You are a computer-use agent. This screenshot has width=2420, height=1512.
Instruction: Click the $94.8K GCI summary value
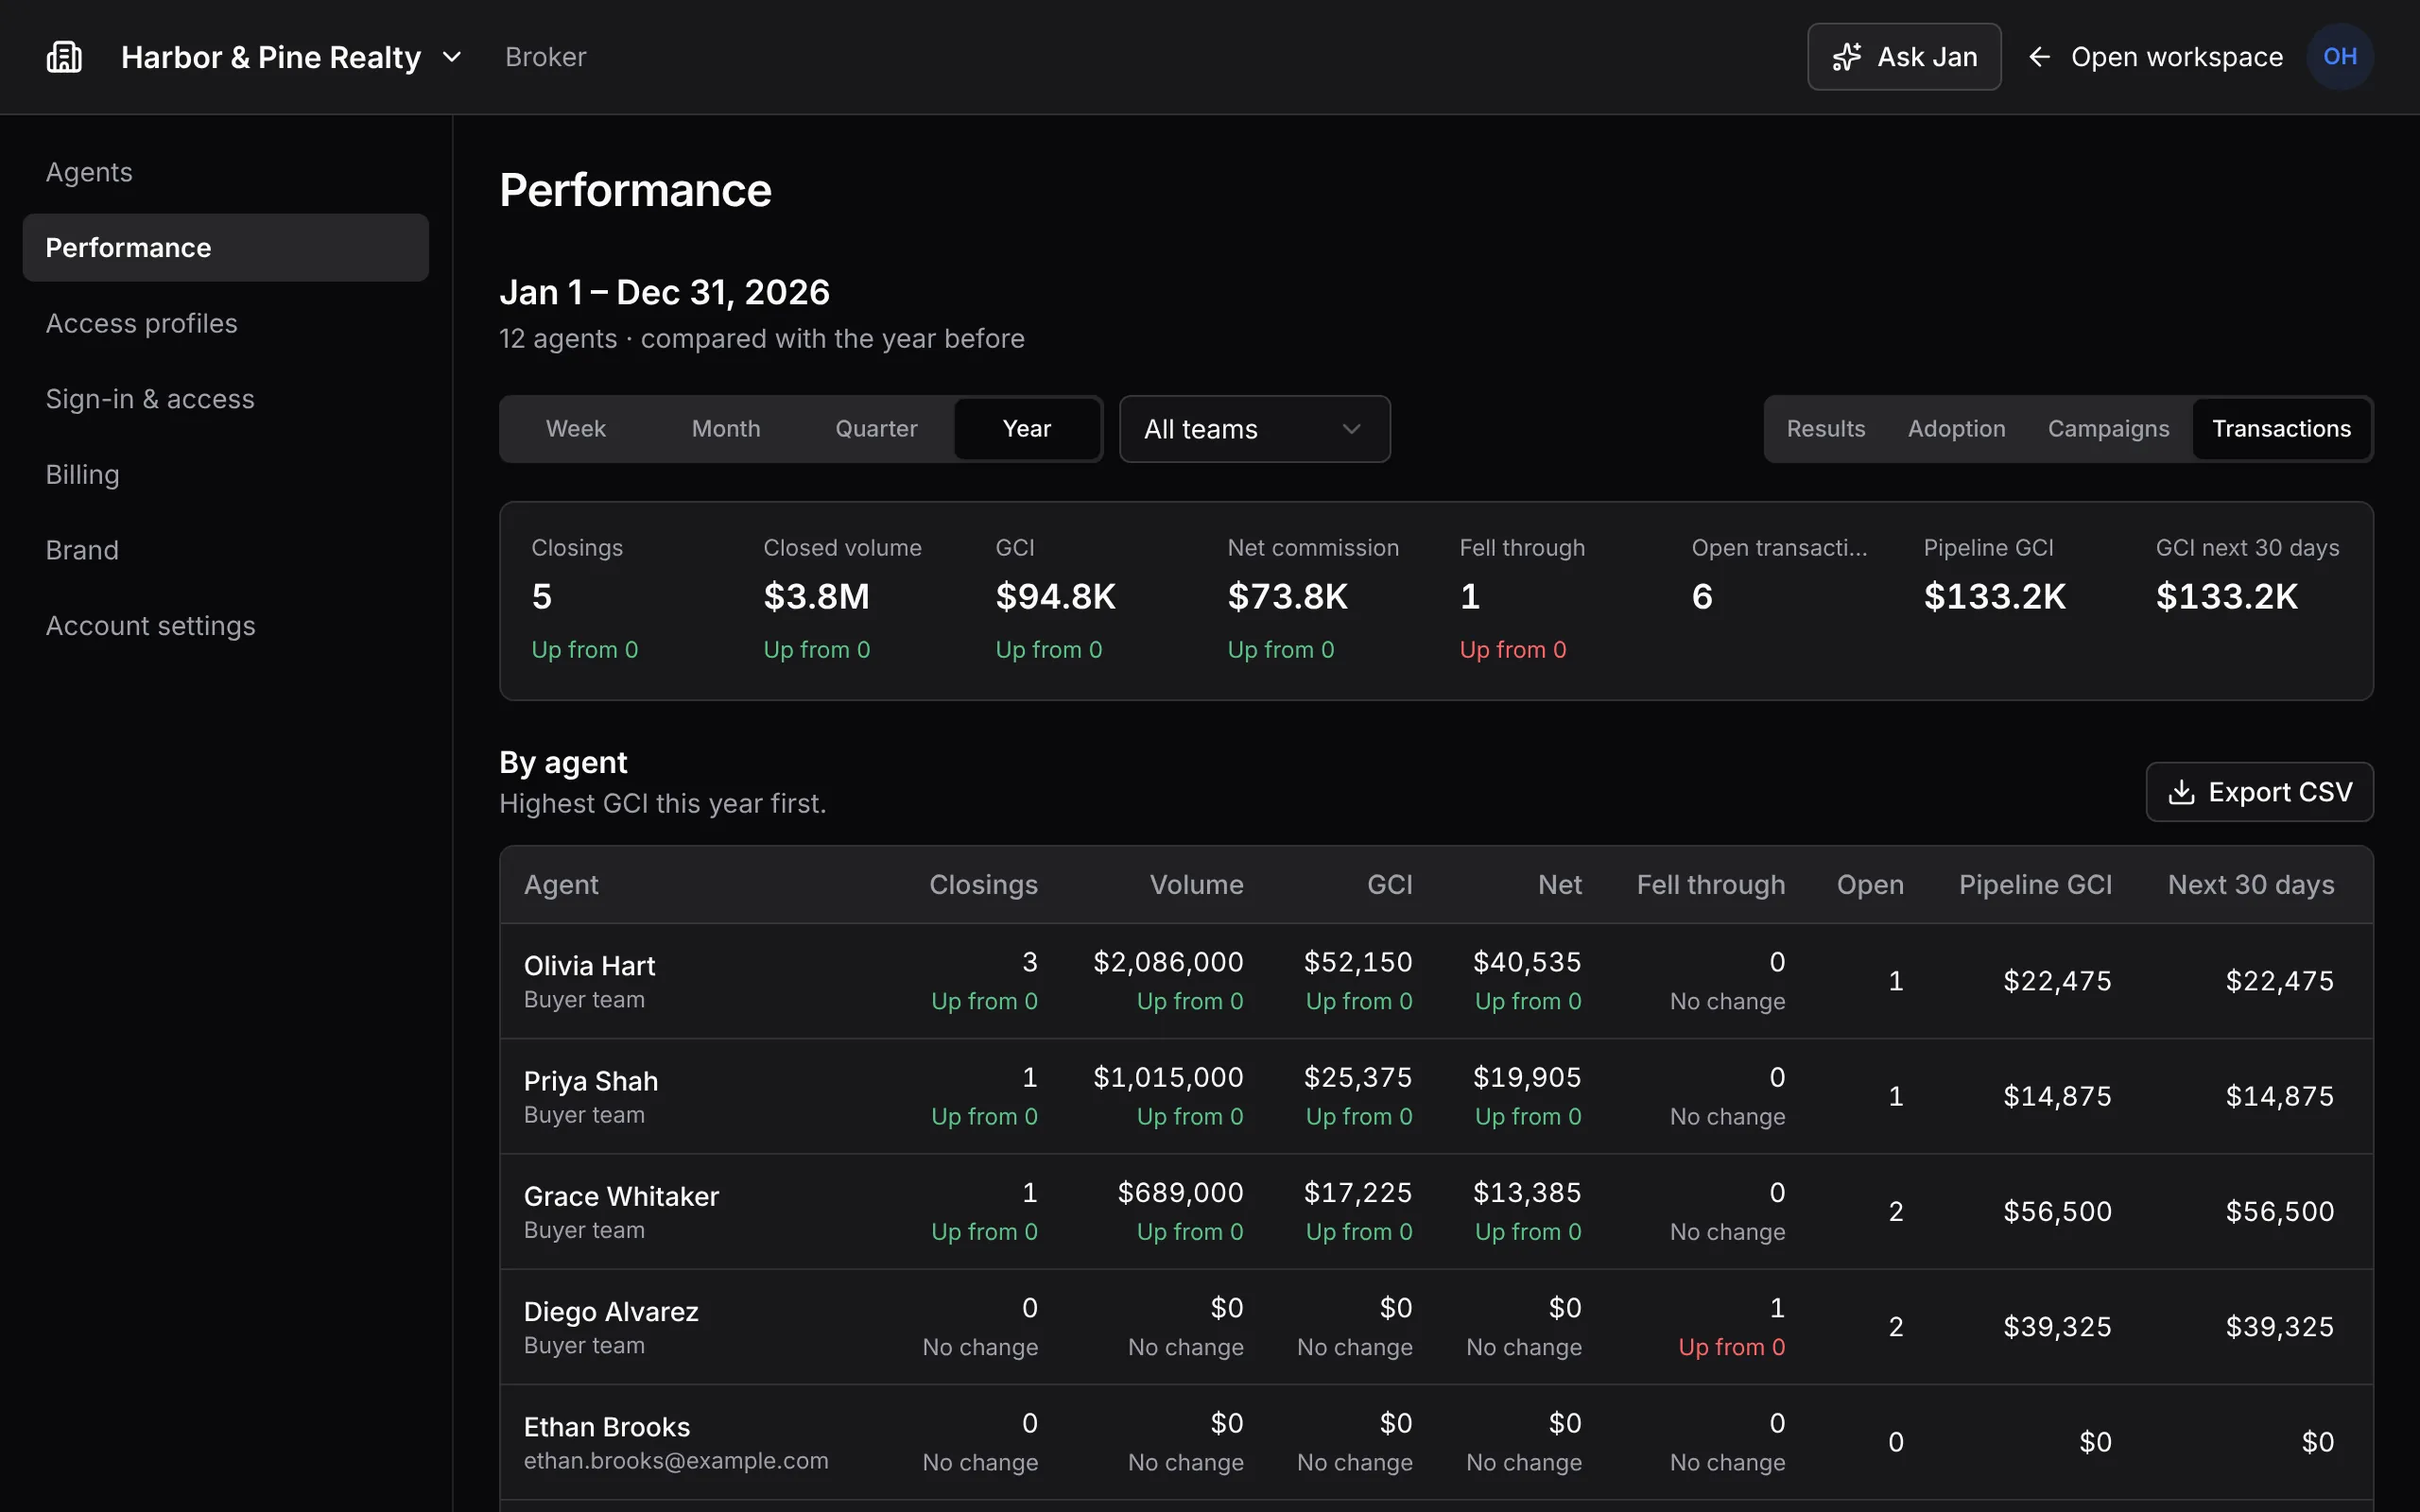pyautogui.click(x=1055, y=597)
